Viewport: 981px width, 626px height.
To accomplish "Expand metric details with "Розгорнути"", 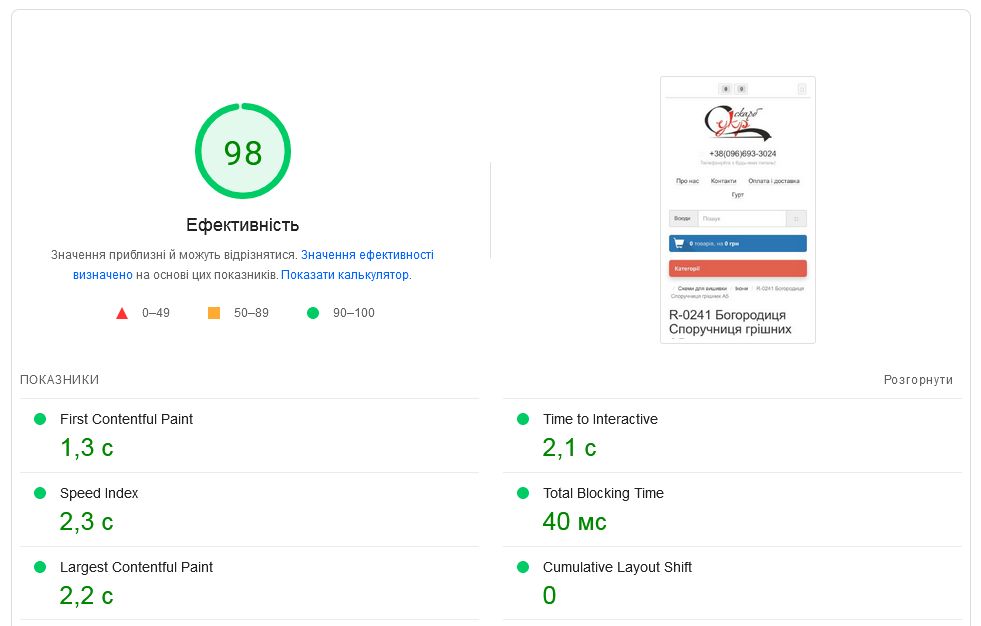I will coord(918,380).
